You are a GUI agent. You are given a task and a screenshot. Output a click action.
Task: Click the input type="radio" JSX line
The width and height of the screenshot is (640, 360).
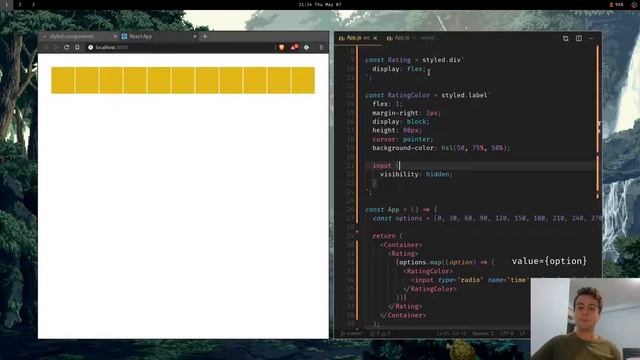(469, 280)
